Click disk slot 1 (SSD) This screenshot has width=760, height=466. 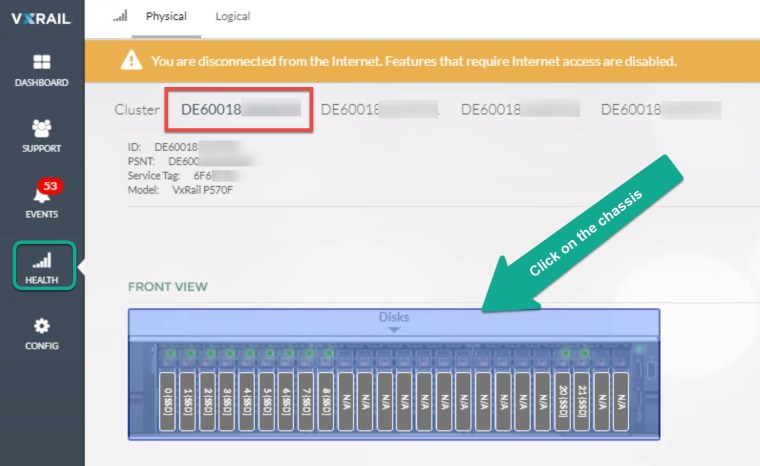pyautogui.click(x=187, y=402)
